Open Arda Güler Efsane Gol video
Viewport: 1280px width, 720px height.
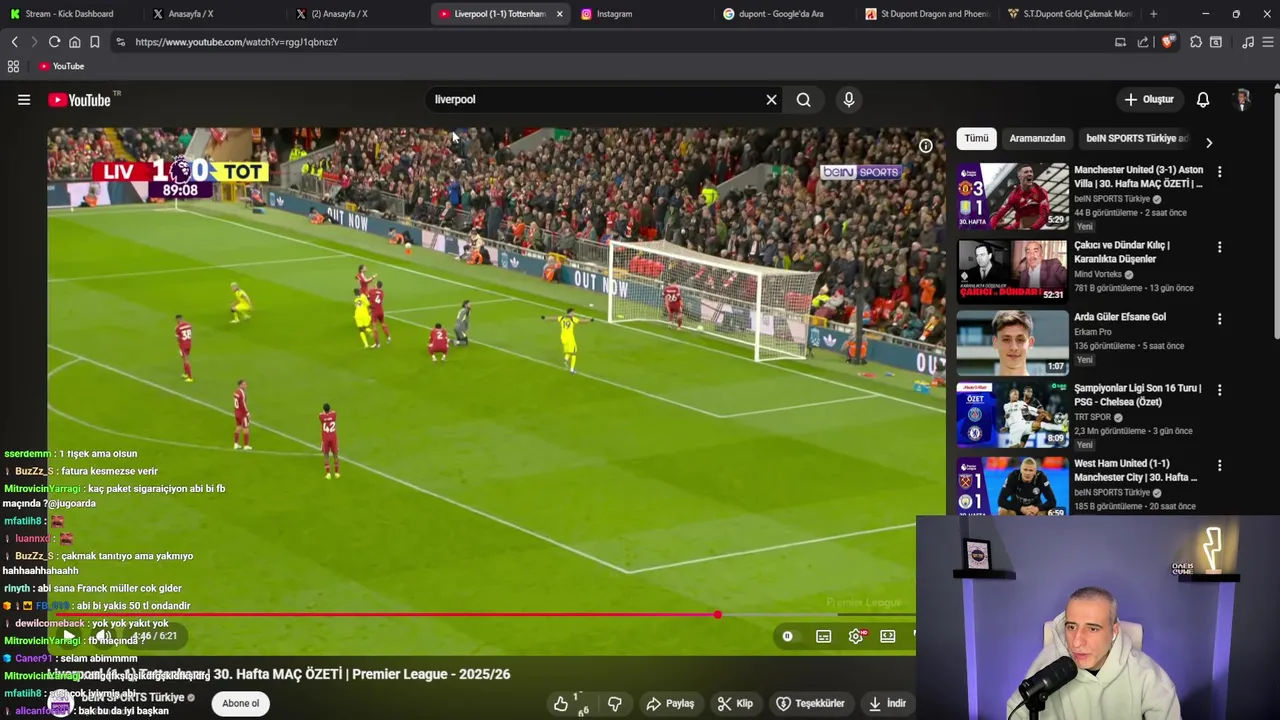1013,342
